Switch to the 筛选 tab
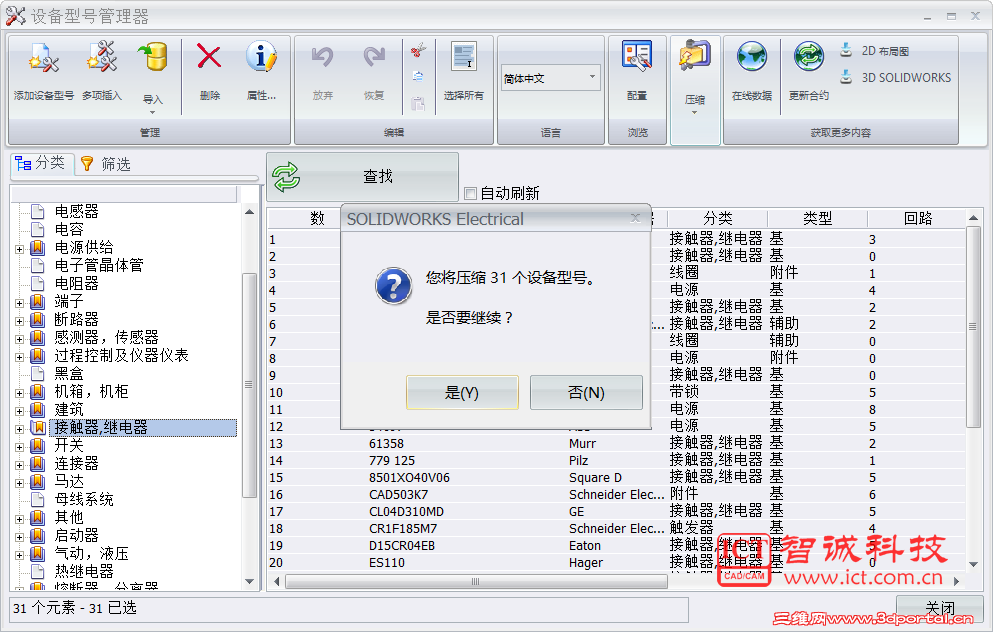The width and height of the screenshot is (993, 632). 106,164
